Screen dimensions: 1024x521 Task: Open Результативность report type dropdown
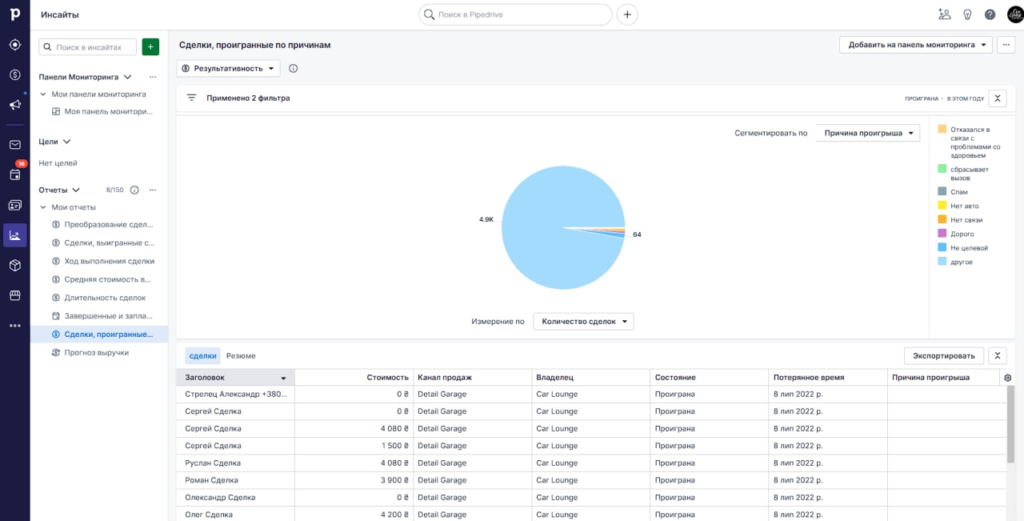pyautogui.click(x=228, y=68)
